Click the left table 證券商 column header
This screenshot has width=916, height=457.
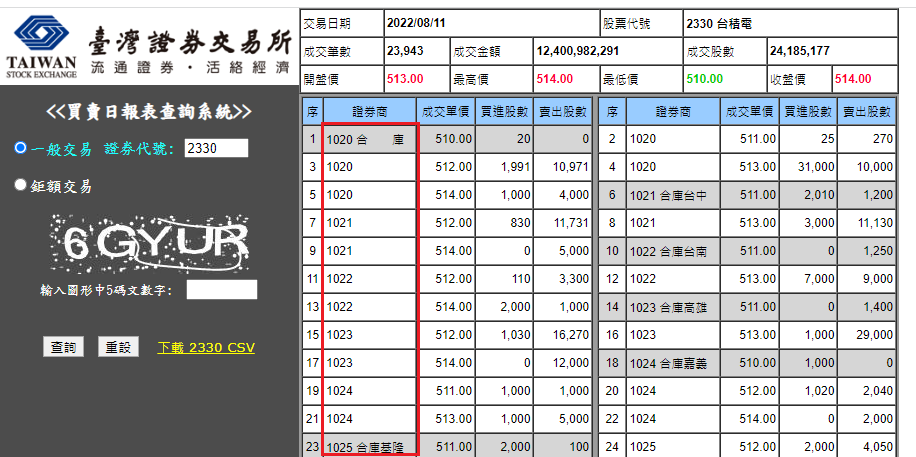[x=369, y=112]
